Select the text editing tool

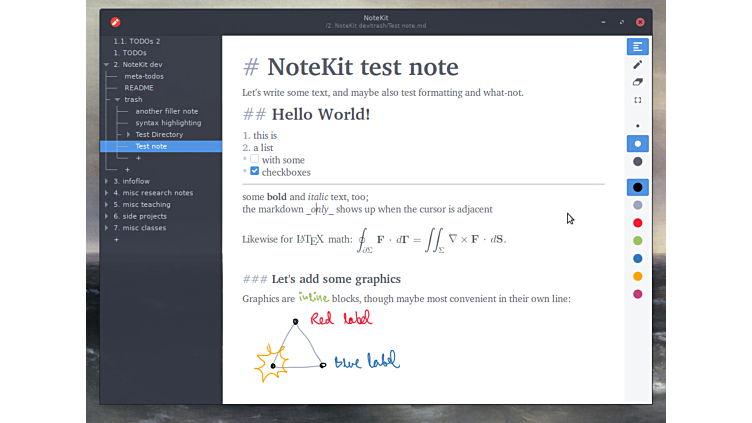click(x=637, y=47)
